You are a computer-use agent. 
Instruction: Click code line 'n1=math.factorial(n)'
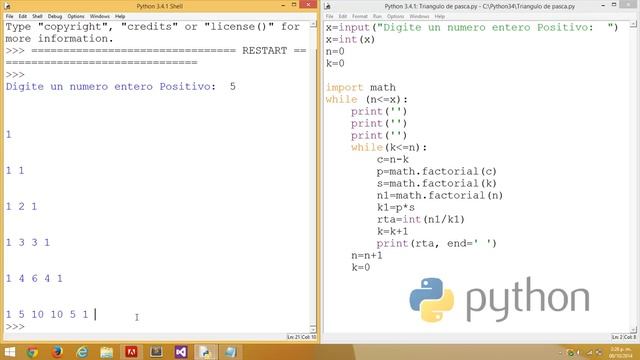coord(440,196)
